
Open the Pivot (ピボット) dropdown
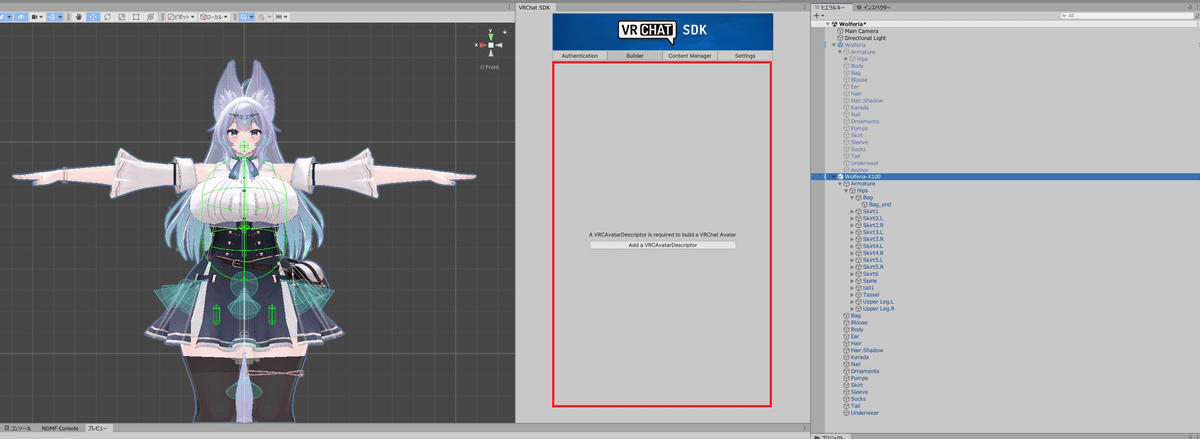click(181, 17)
